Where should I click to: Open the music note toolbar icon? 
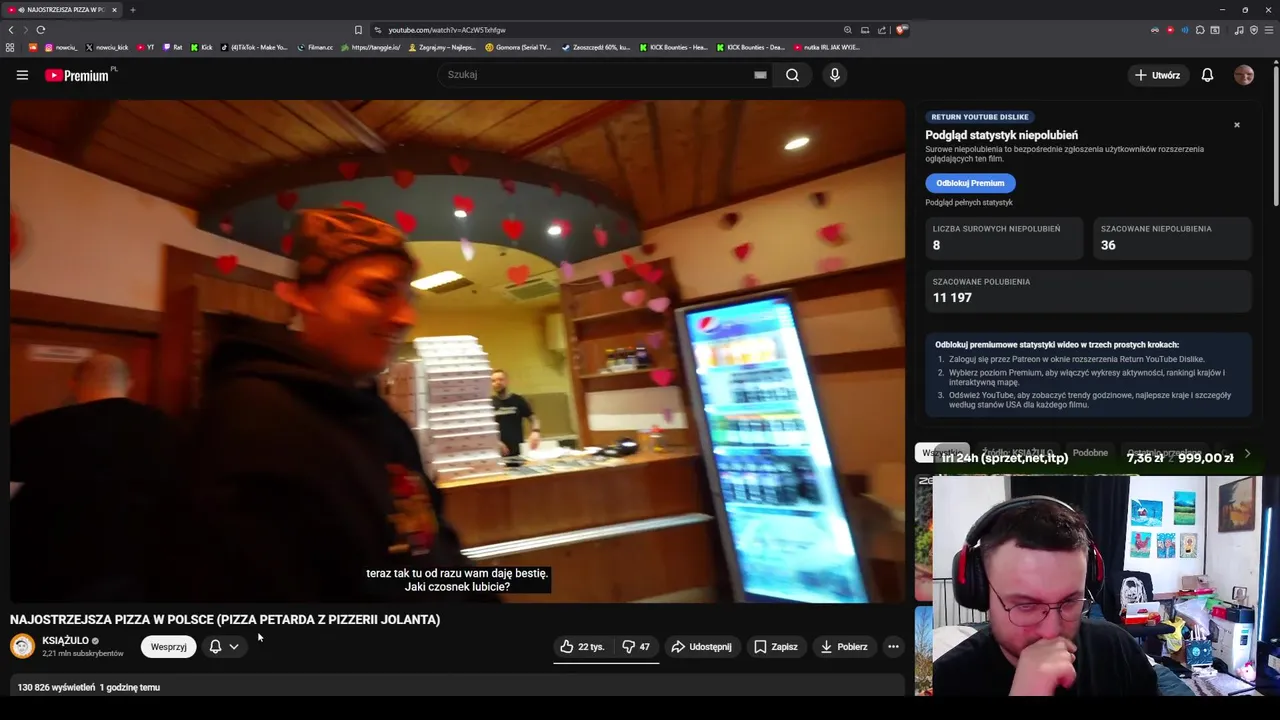pos(1239,30)
